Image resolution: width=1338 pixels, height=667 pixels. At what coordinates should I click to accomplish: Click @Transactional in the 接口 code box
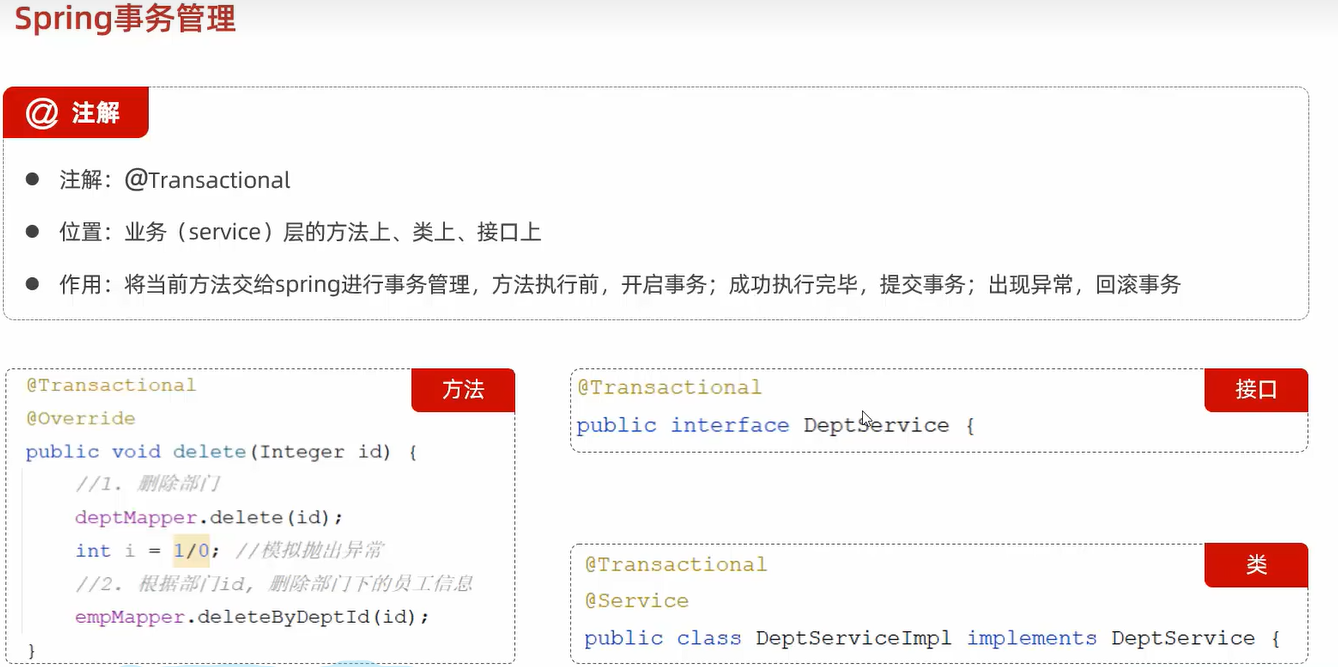click(x=669, y=388)
